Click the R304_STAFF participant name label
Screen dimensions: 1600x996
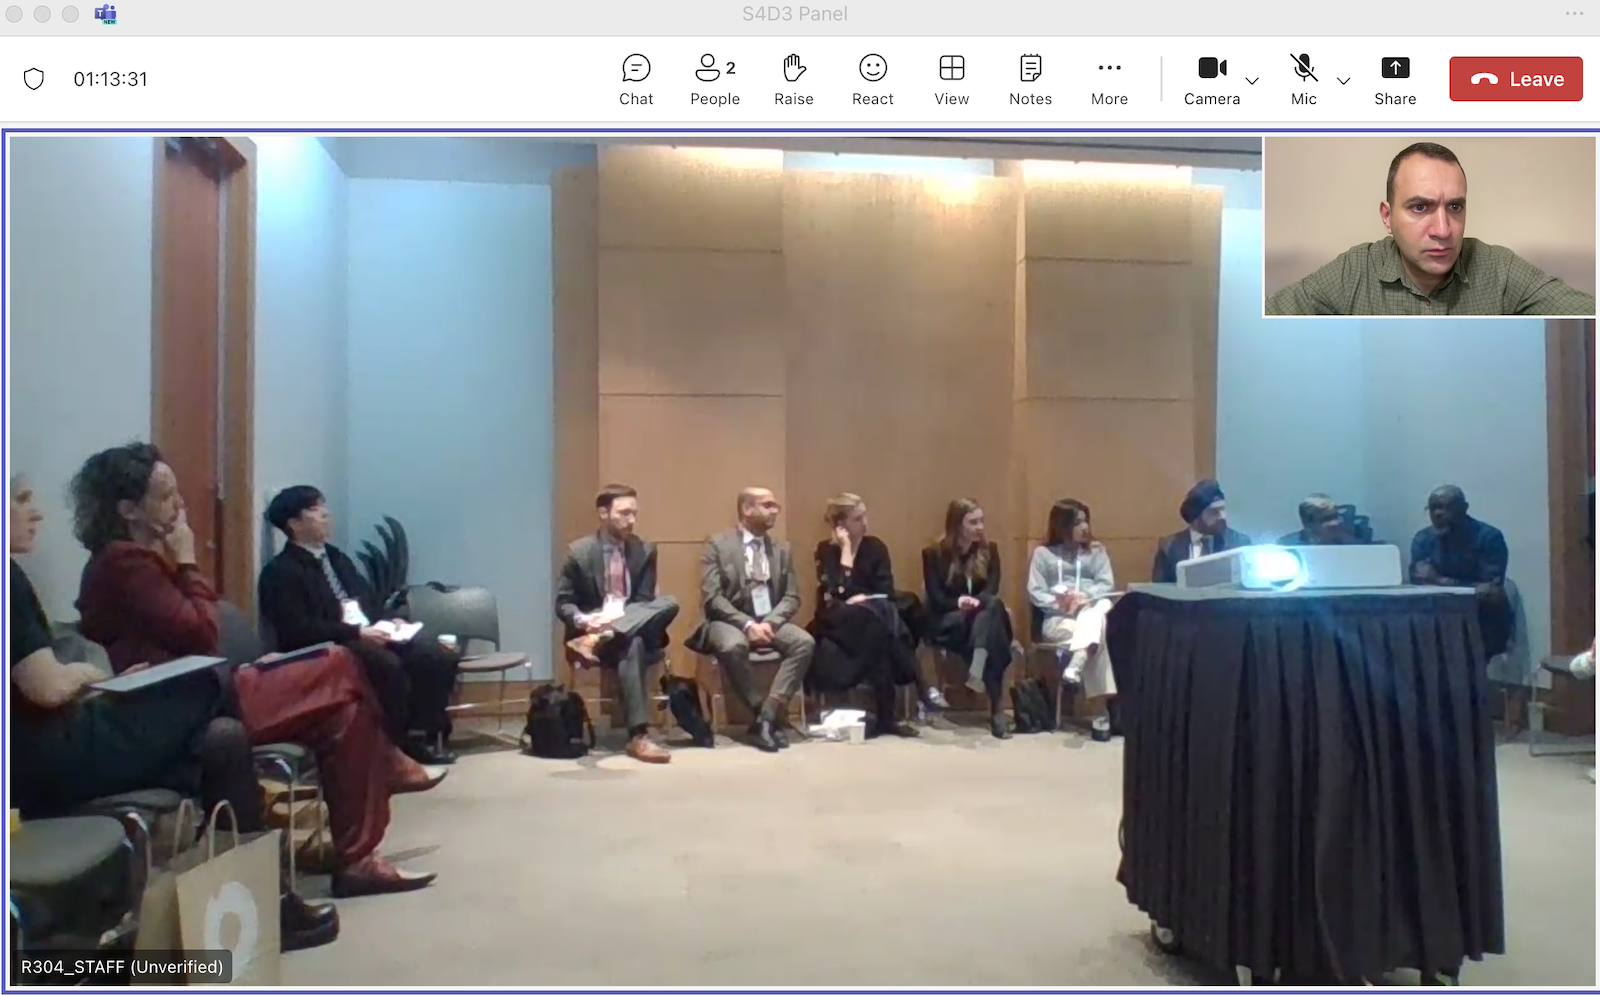pyautogui.click(x=120, y=966)
